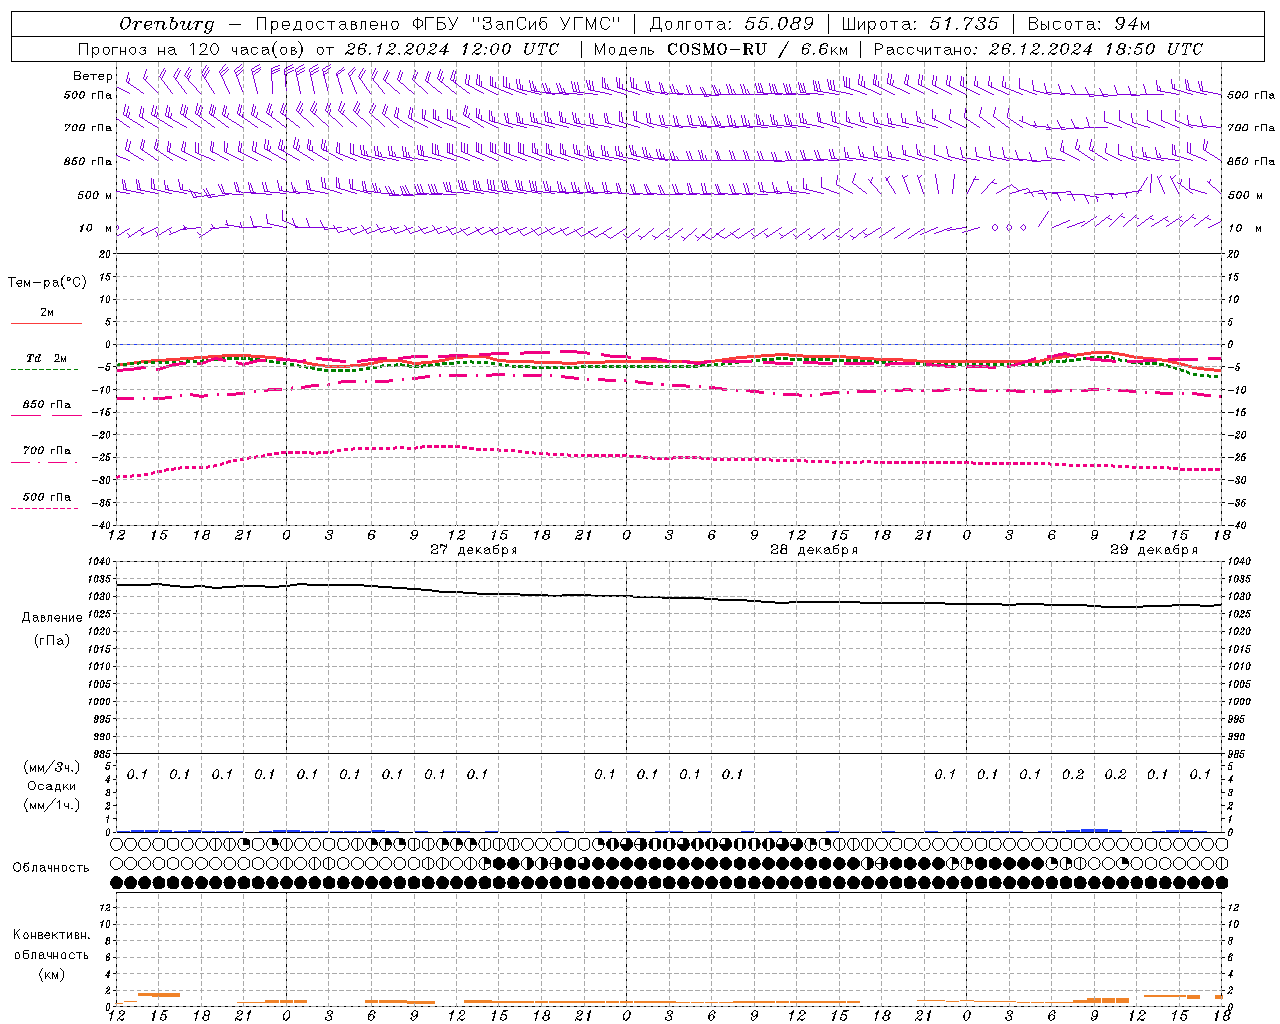The width and height of the screenshot is (1280, 1024).
Task: Select the '29 декабря' date label
Action: tap(1154, 550)
